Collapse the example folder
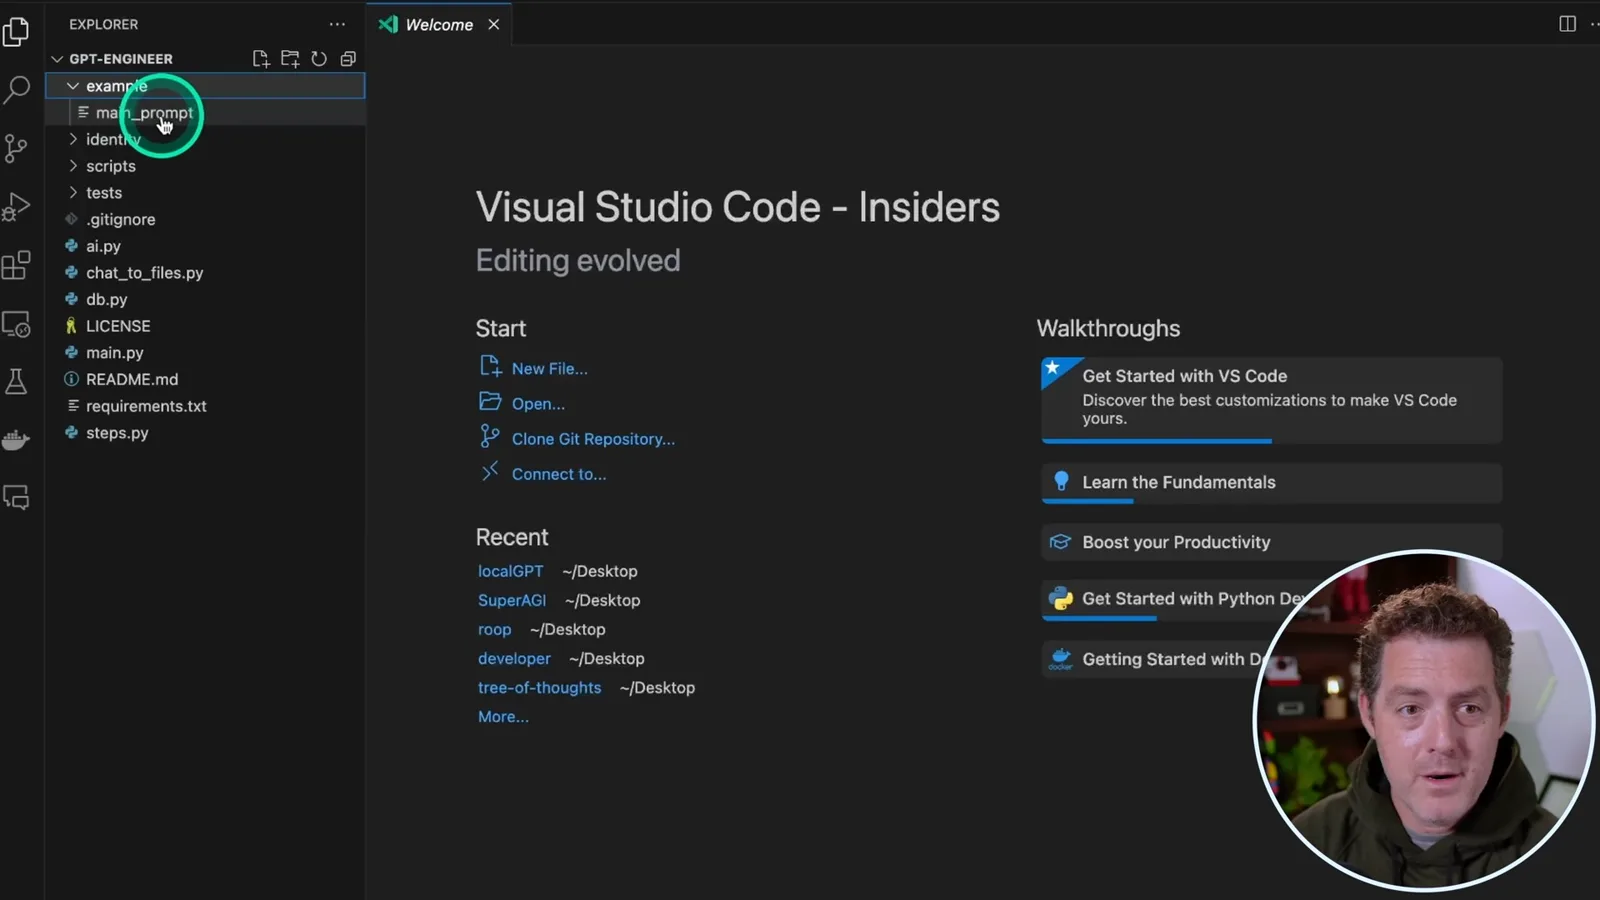 point(73,86)
